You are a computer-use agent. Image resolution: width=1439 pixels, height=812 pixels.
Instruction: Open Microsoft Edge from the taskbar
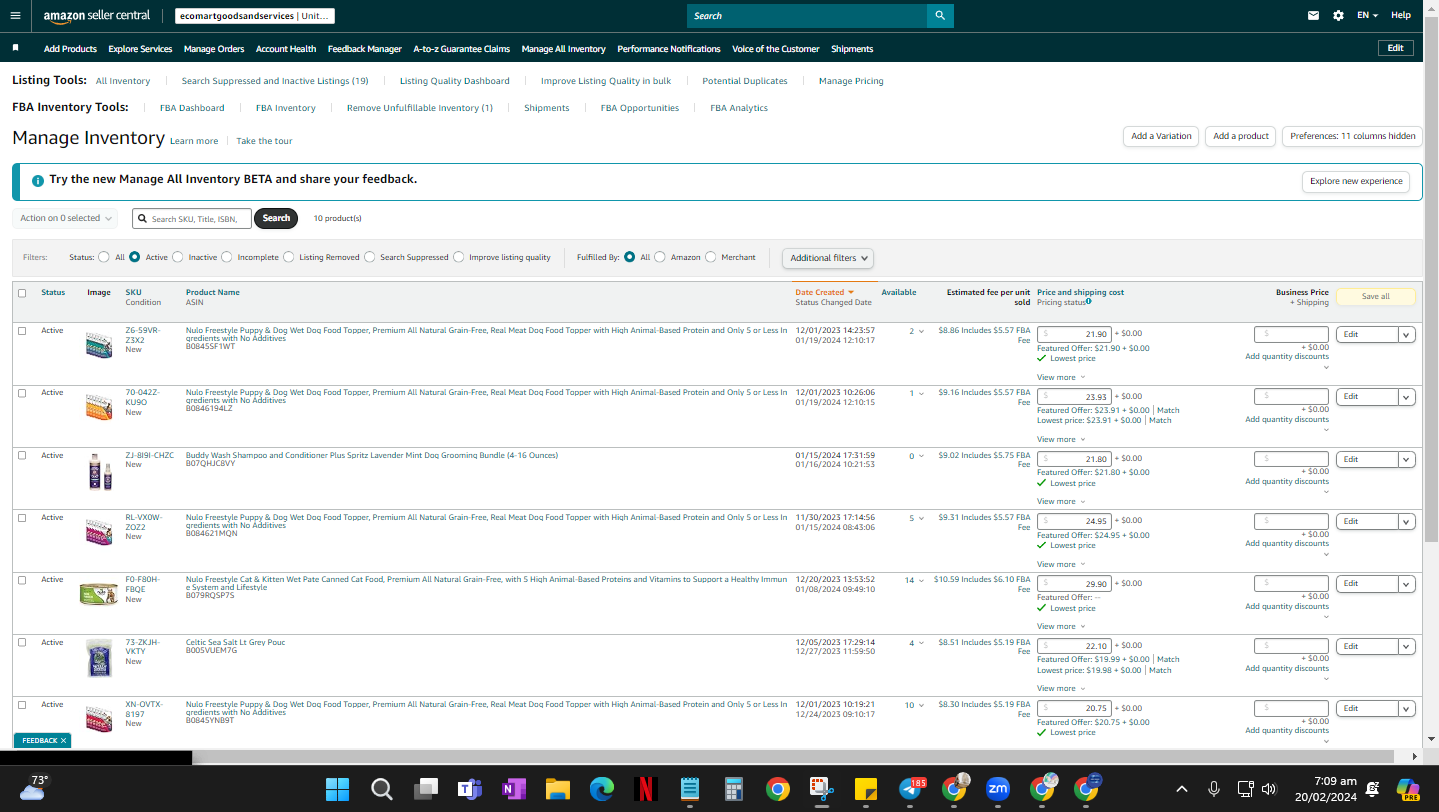(x=601, y=789)
